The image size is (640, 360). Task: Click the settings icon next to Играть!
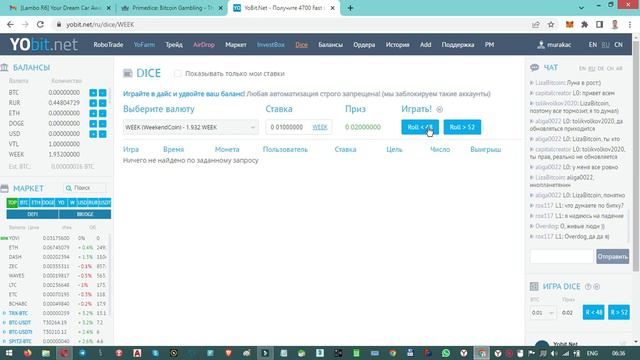(440, 109)
